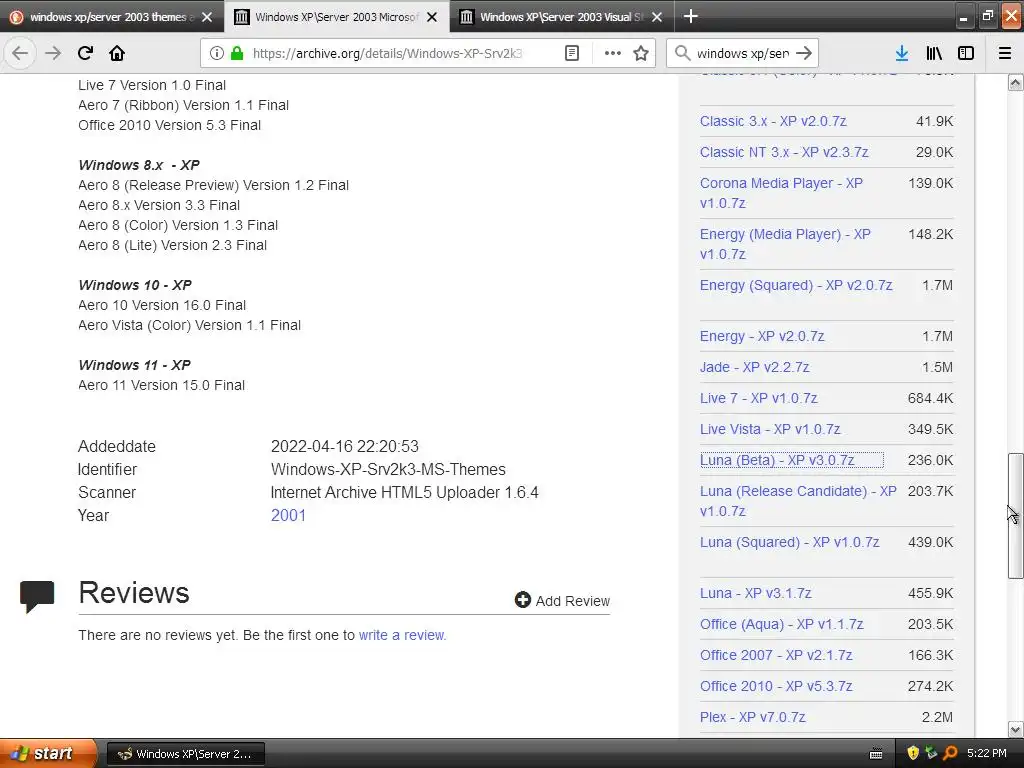Click the scrollbar down arrow

click(x=1016, y=729)
